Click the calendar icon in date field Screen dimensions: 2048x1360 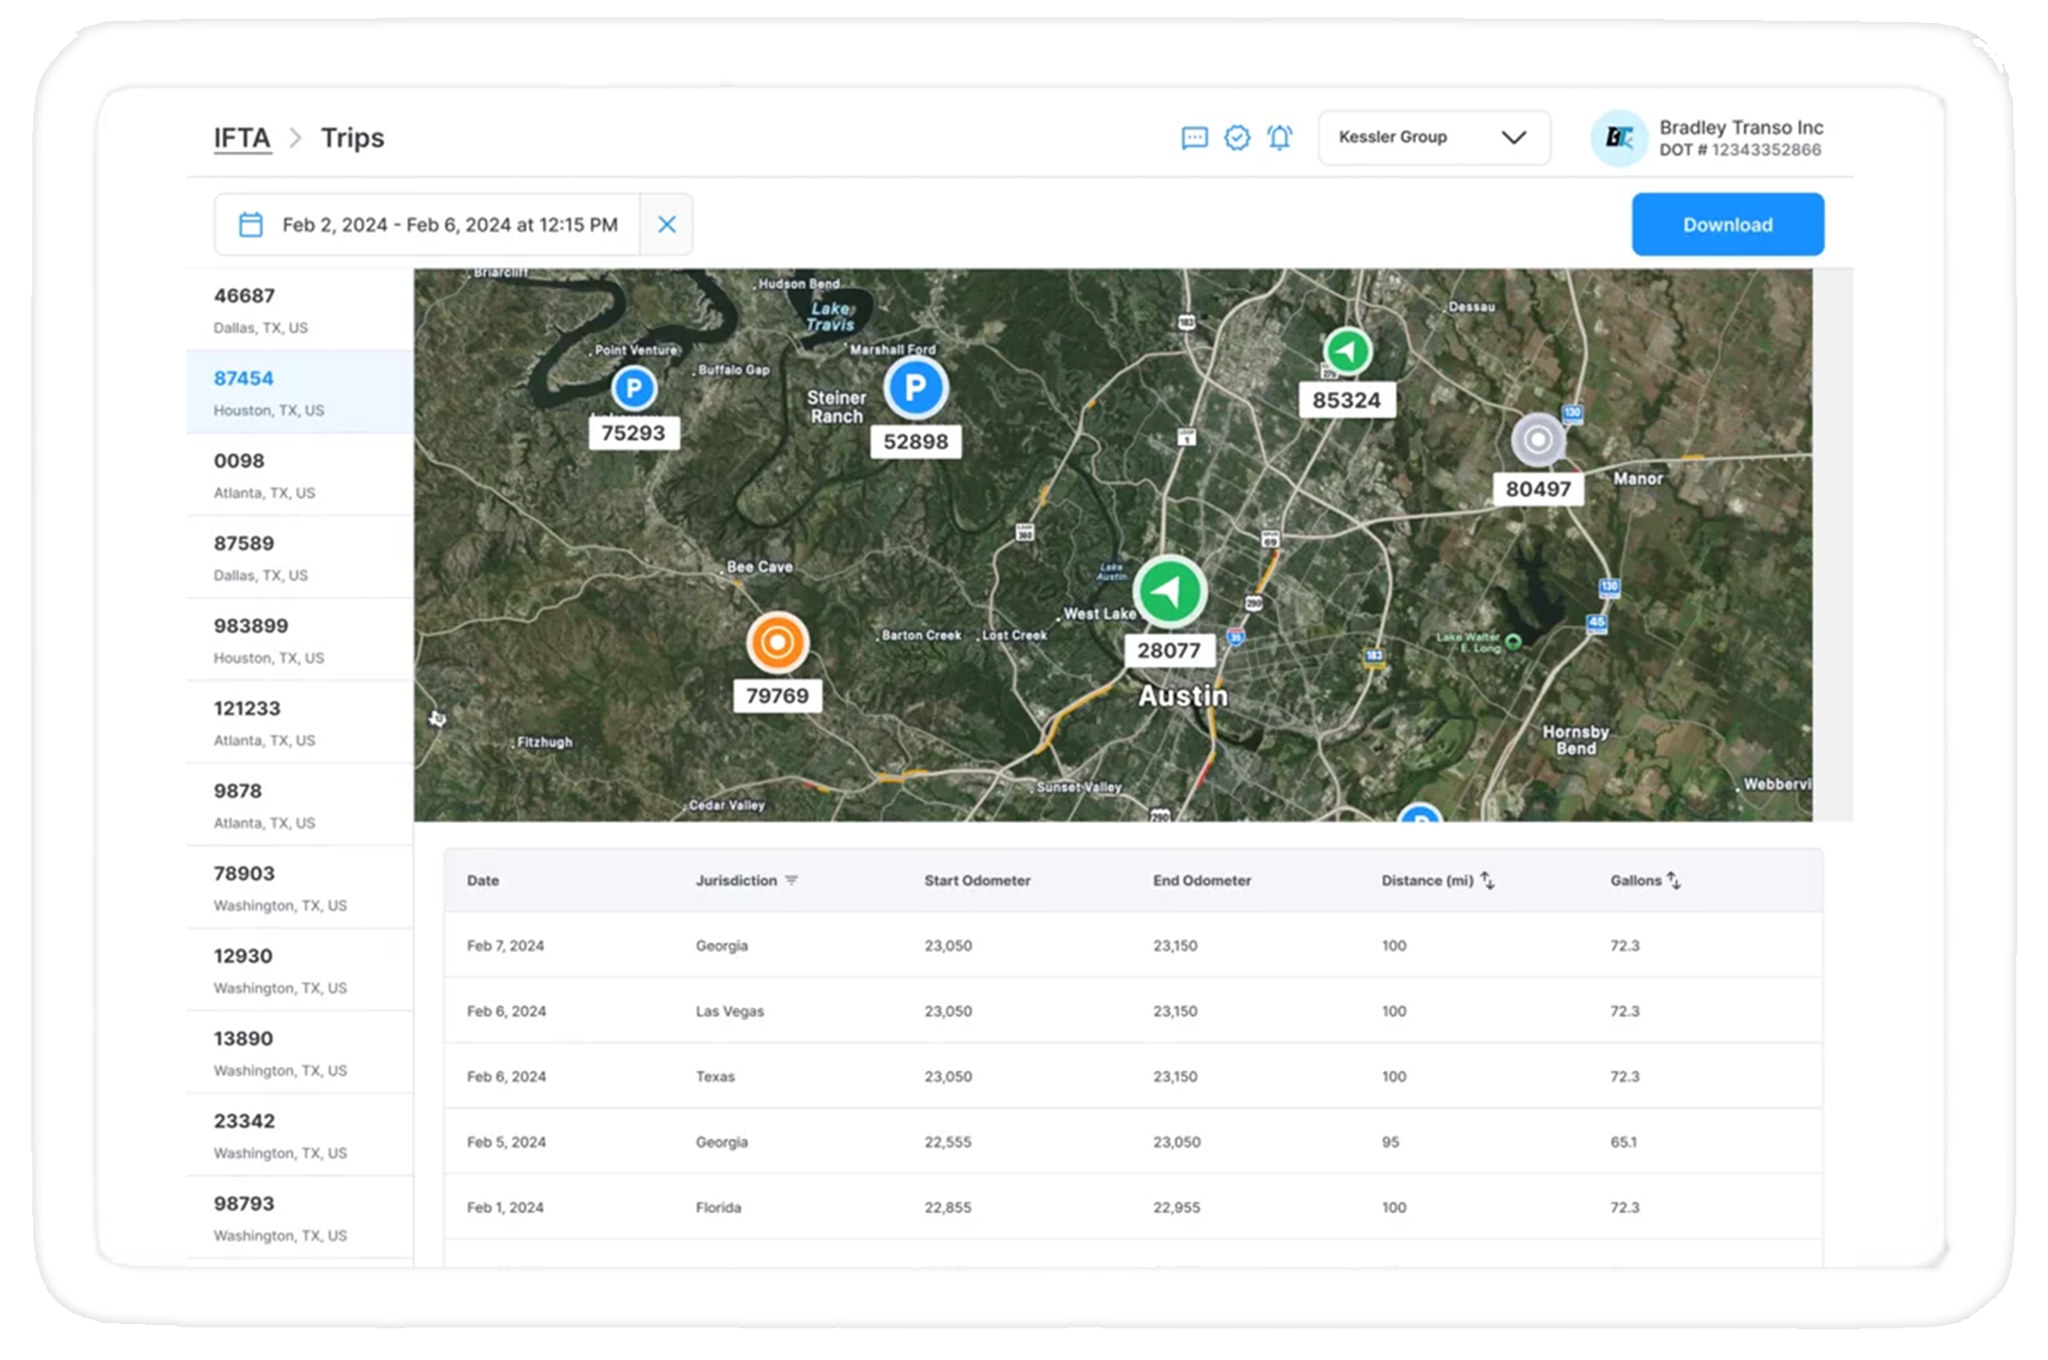[251, 225]
